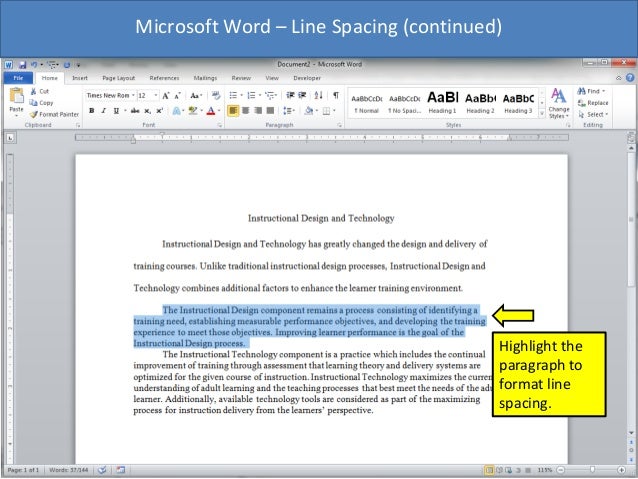
Task: Click the Decrease Indent icon
Action: 290,95
